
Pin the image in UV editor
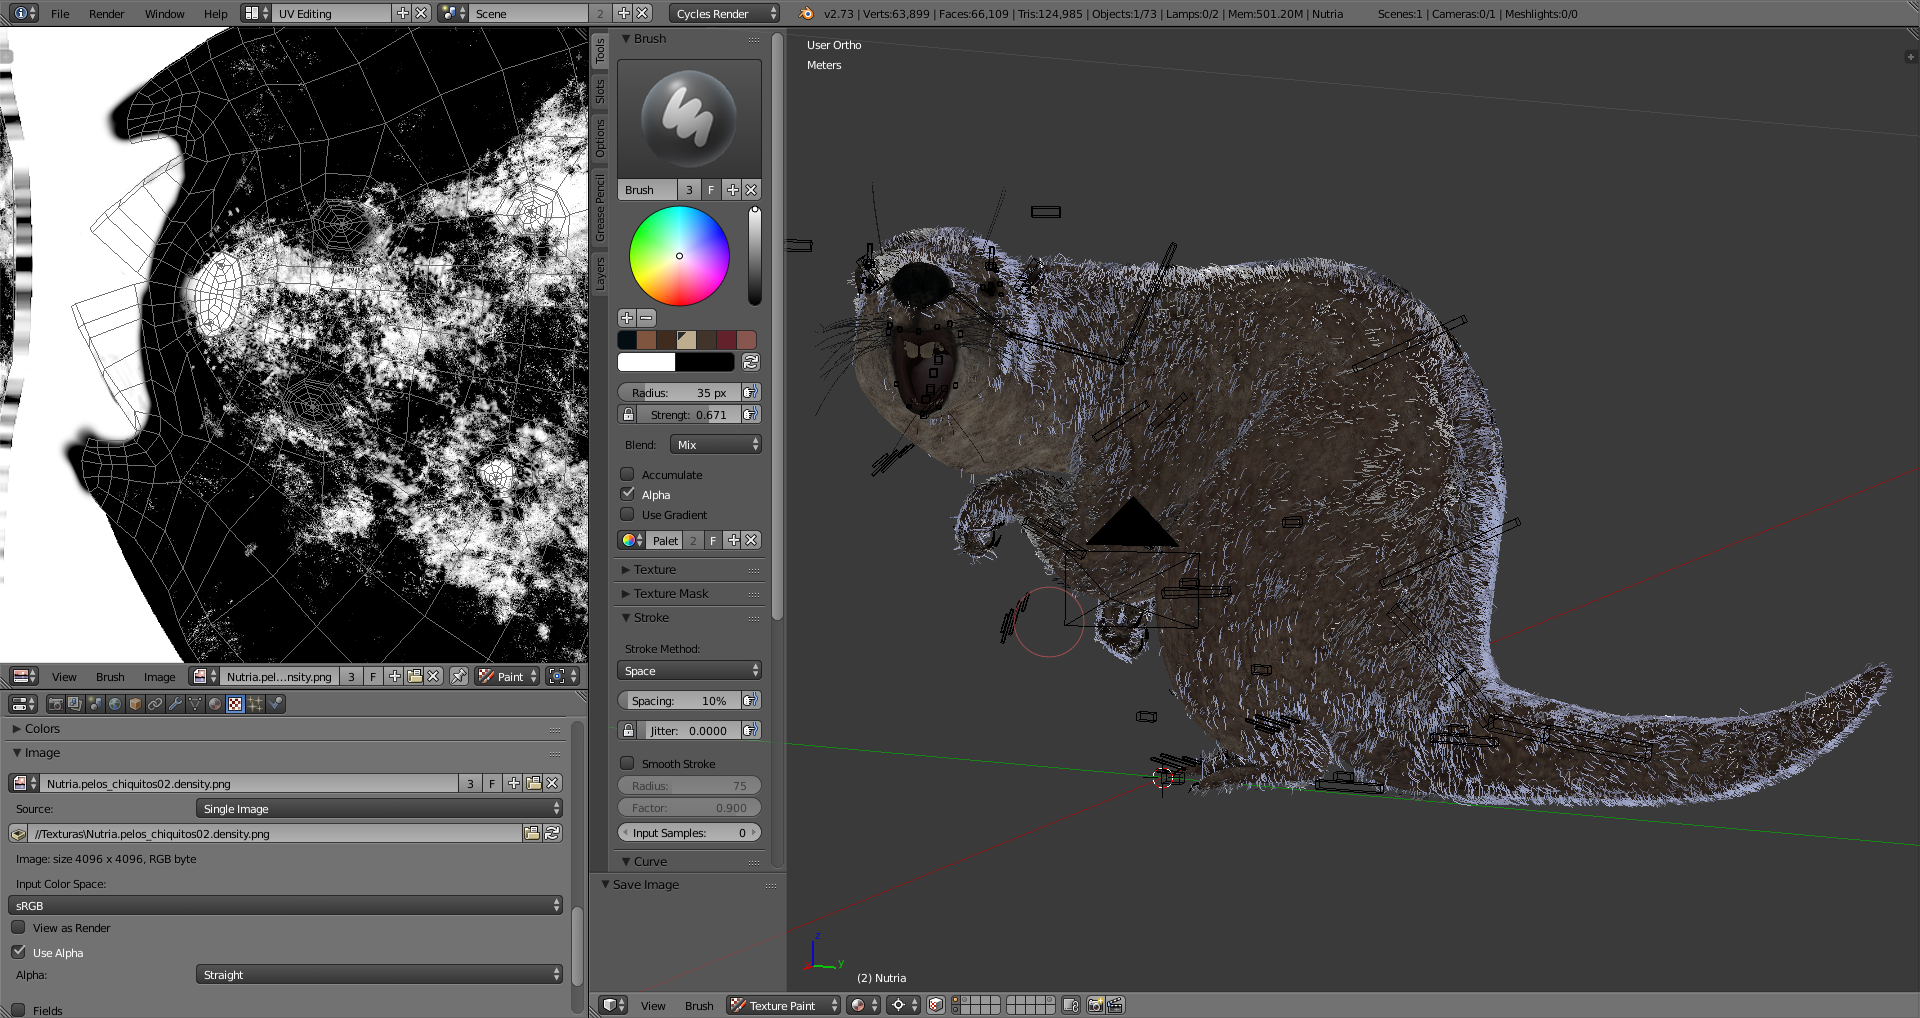[x=459, y=677]
